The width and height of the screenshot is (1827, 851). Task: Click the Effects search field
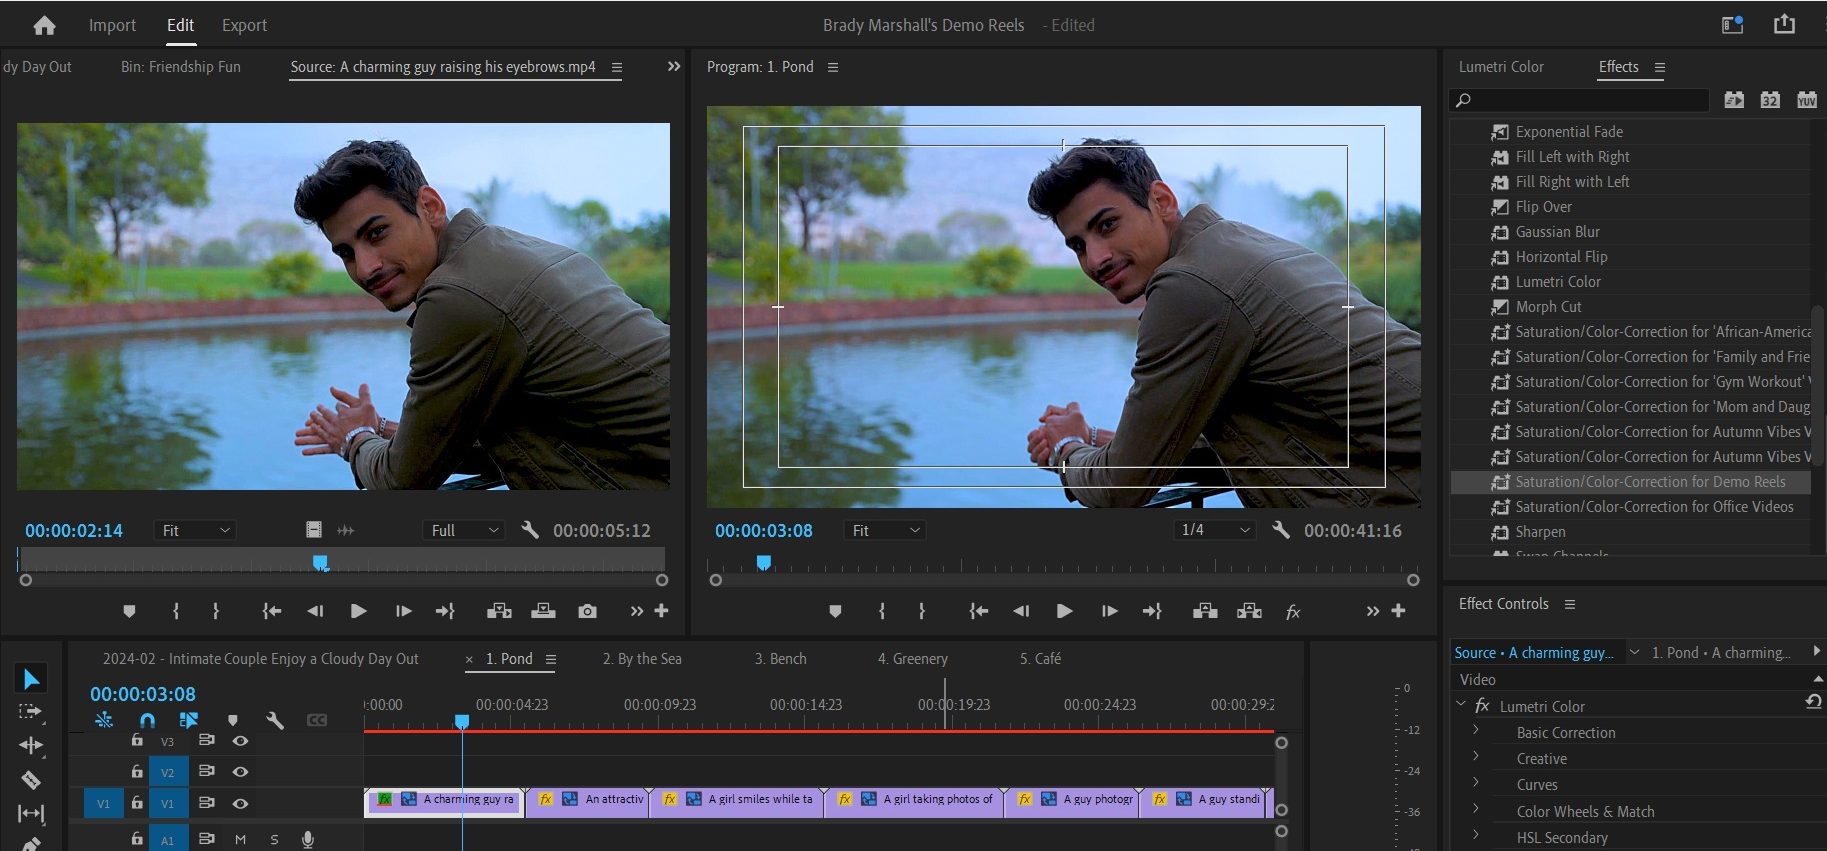pos(1579,100)
